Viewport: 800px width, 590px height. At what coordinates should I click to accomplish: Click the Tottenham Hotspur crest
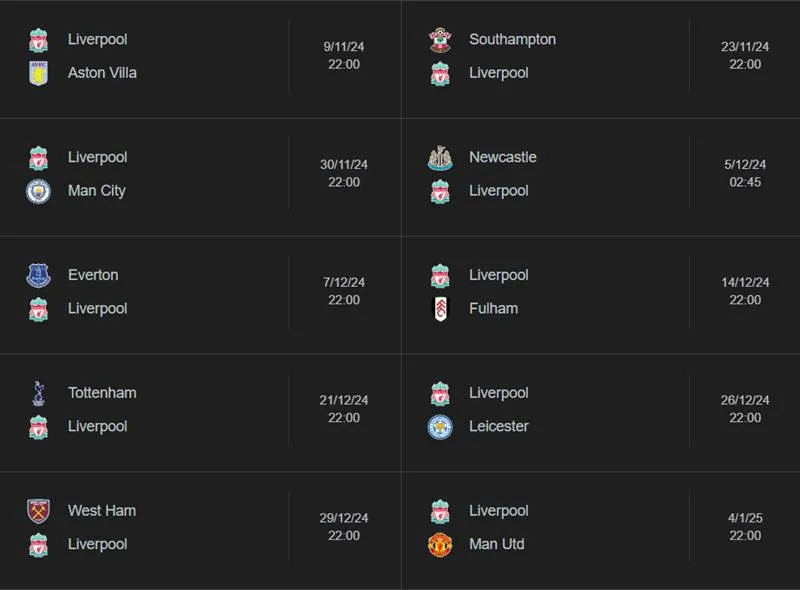(38, 392)
